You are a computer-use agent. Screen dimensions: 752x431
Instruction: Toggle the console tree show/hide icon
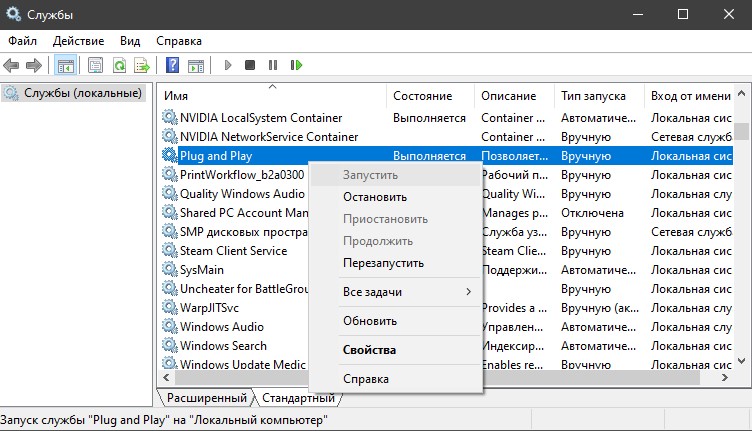pyautogui.click(x=65, y=65)
